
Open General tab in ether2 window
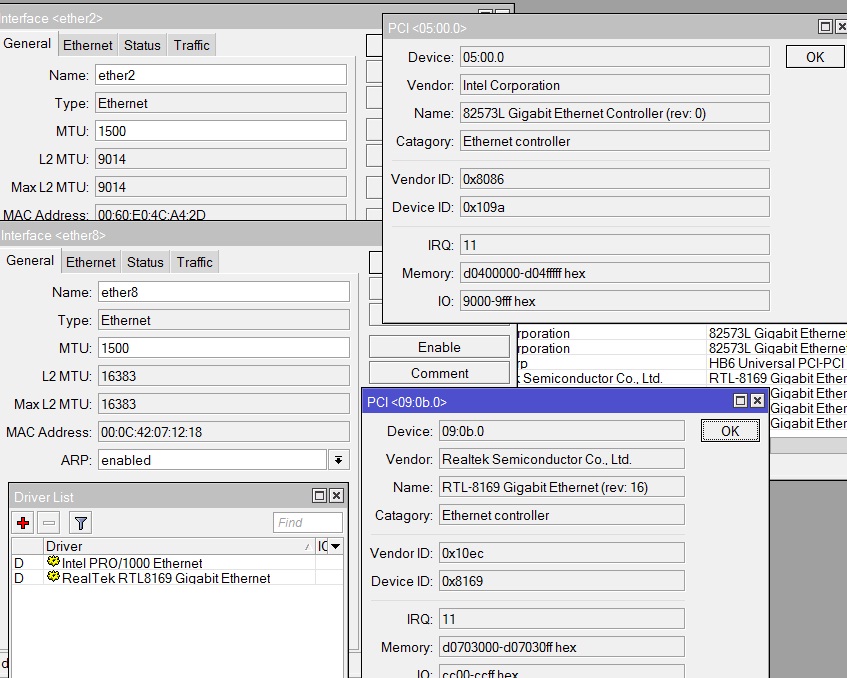[x=27, y=44]
